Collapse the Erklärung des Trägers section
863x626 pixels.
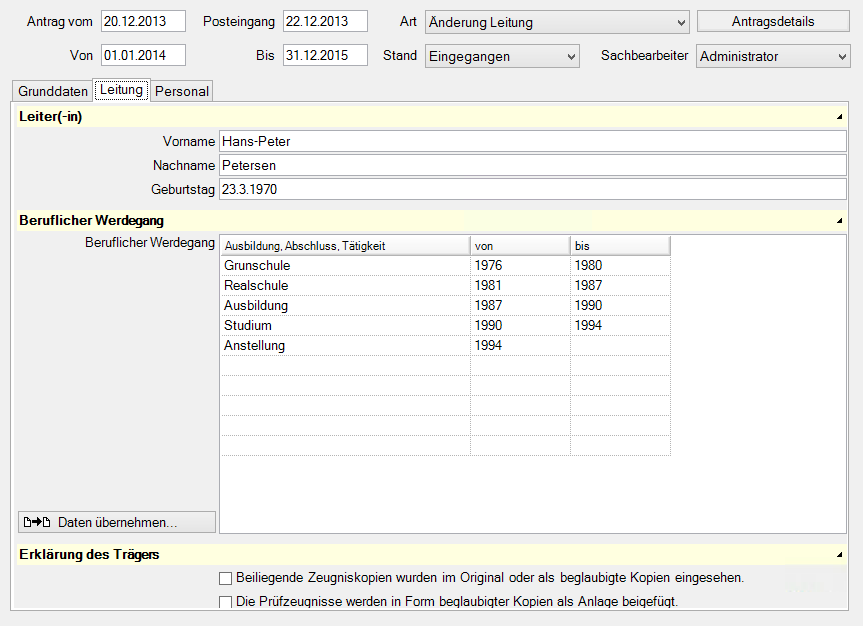(840, 554)
